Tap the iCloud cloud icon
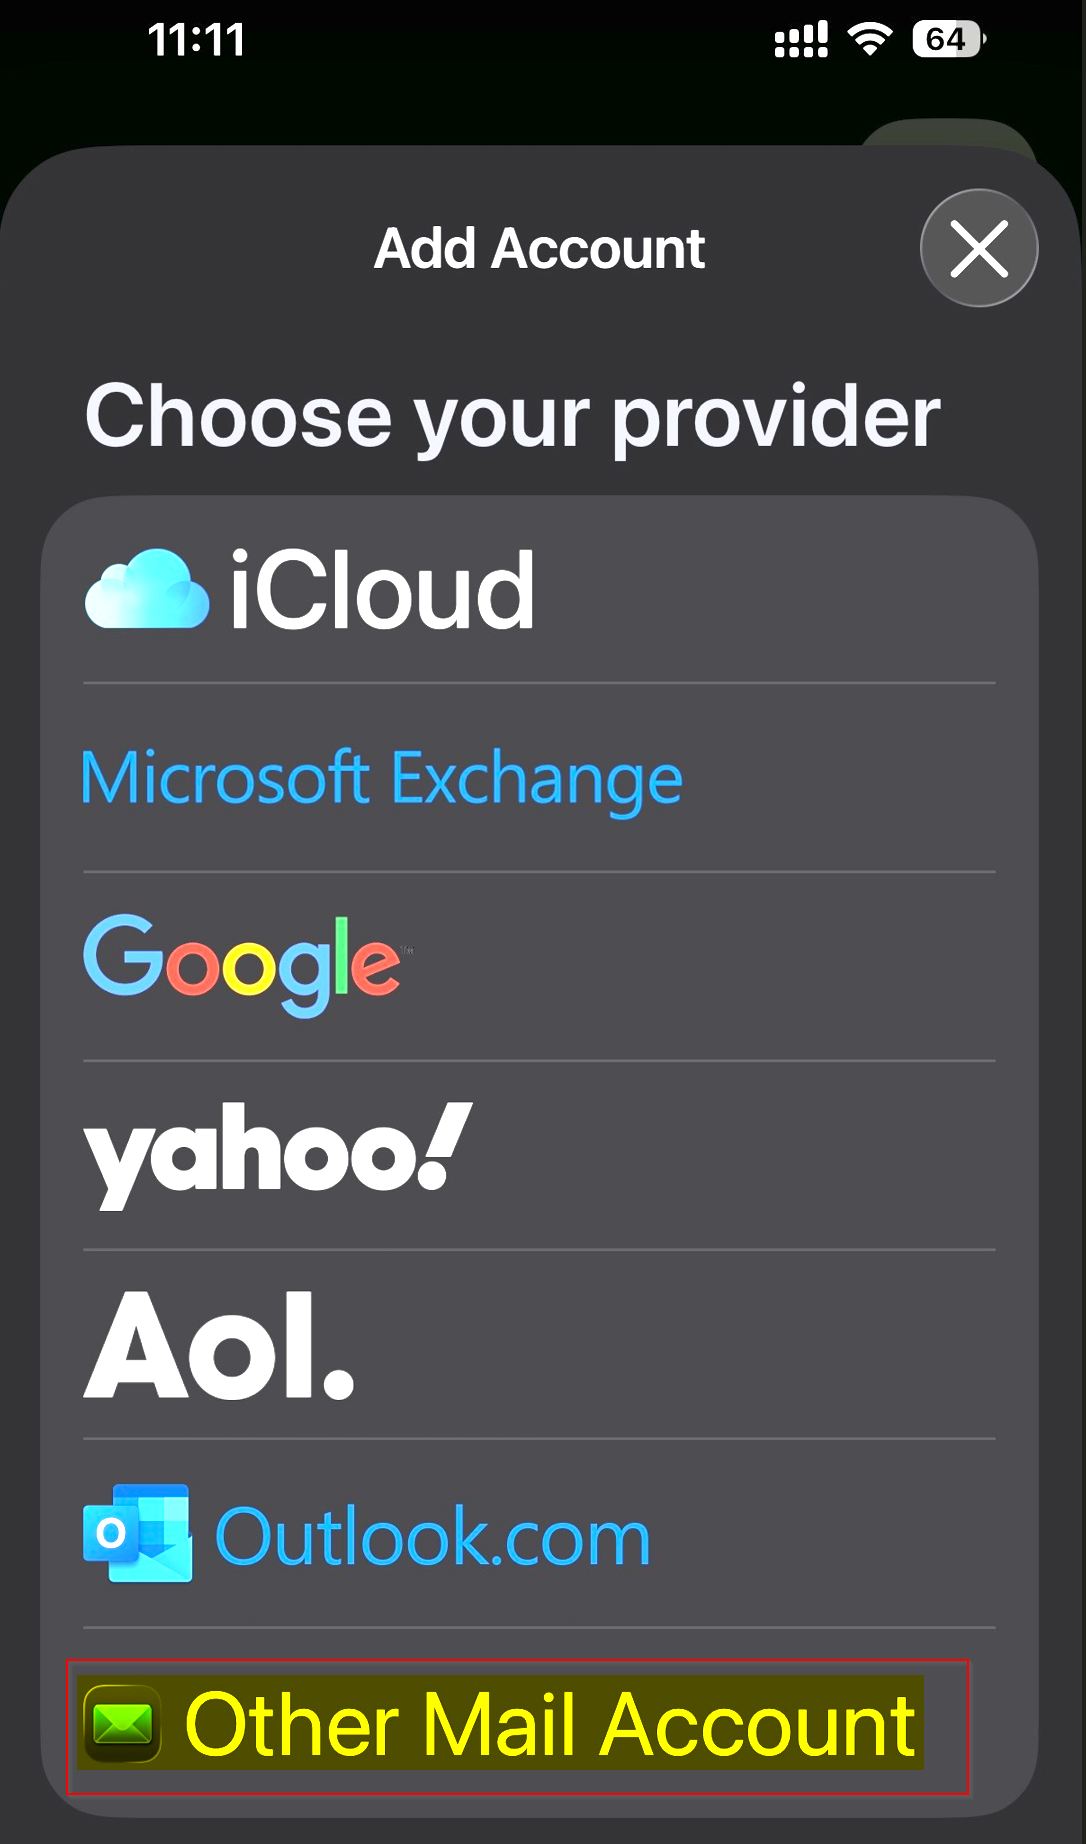 coord(146,590)
